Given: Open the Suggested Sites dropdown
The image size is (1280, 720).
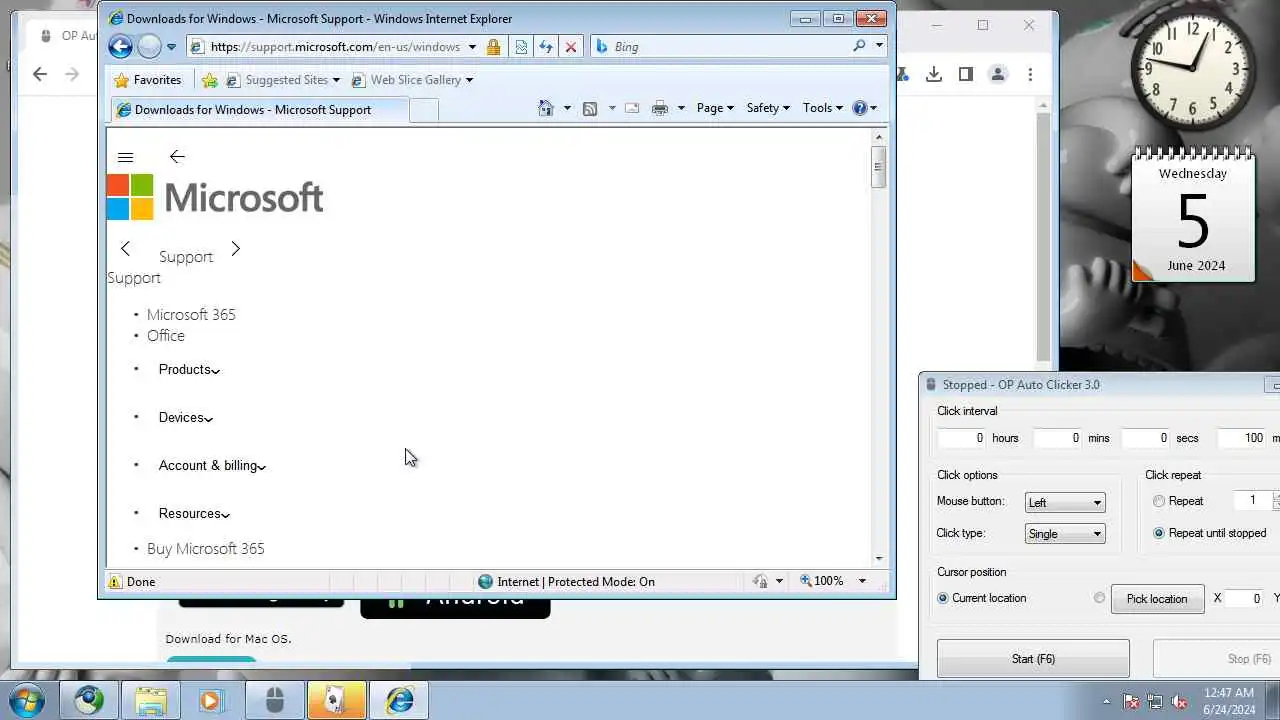Looking at the screenshot, I should click(336, 80).
